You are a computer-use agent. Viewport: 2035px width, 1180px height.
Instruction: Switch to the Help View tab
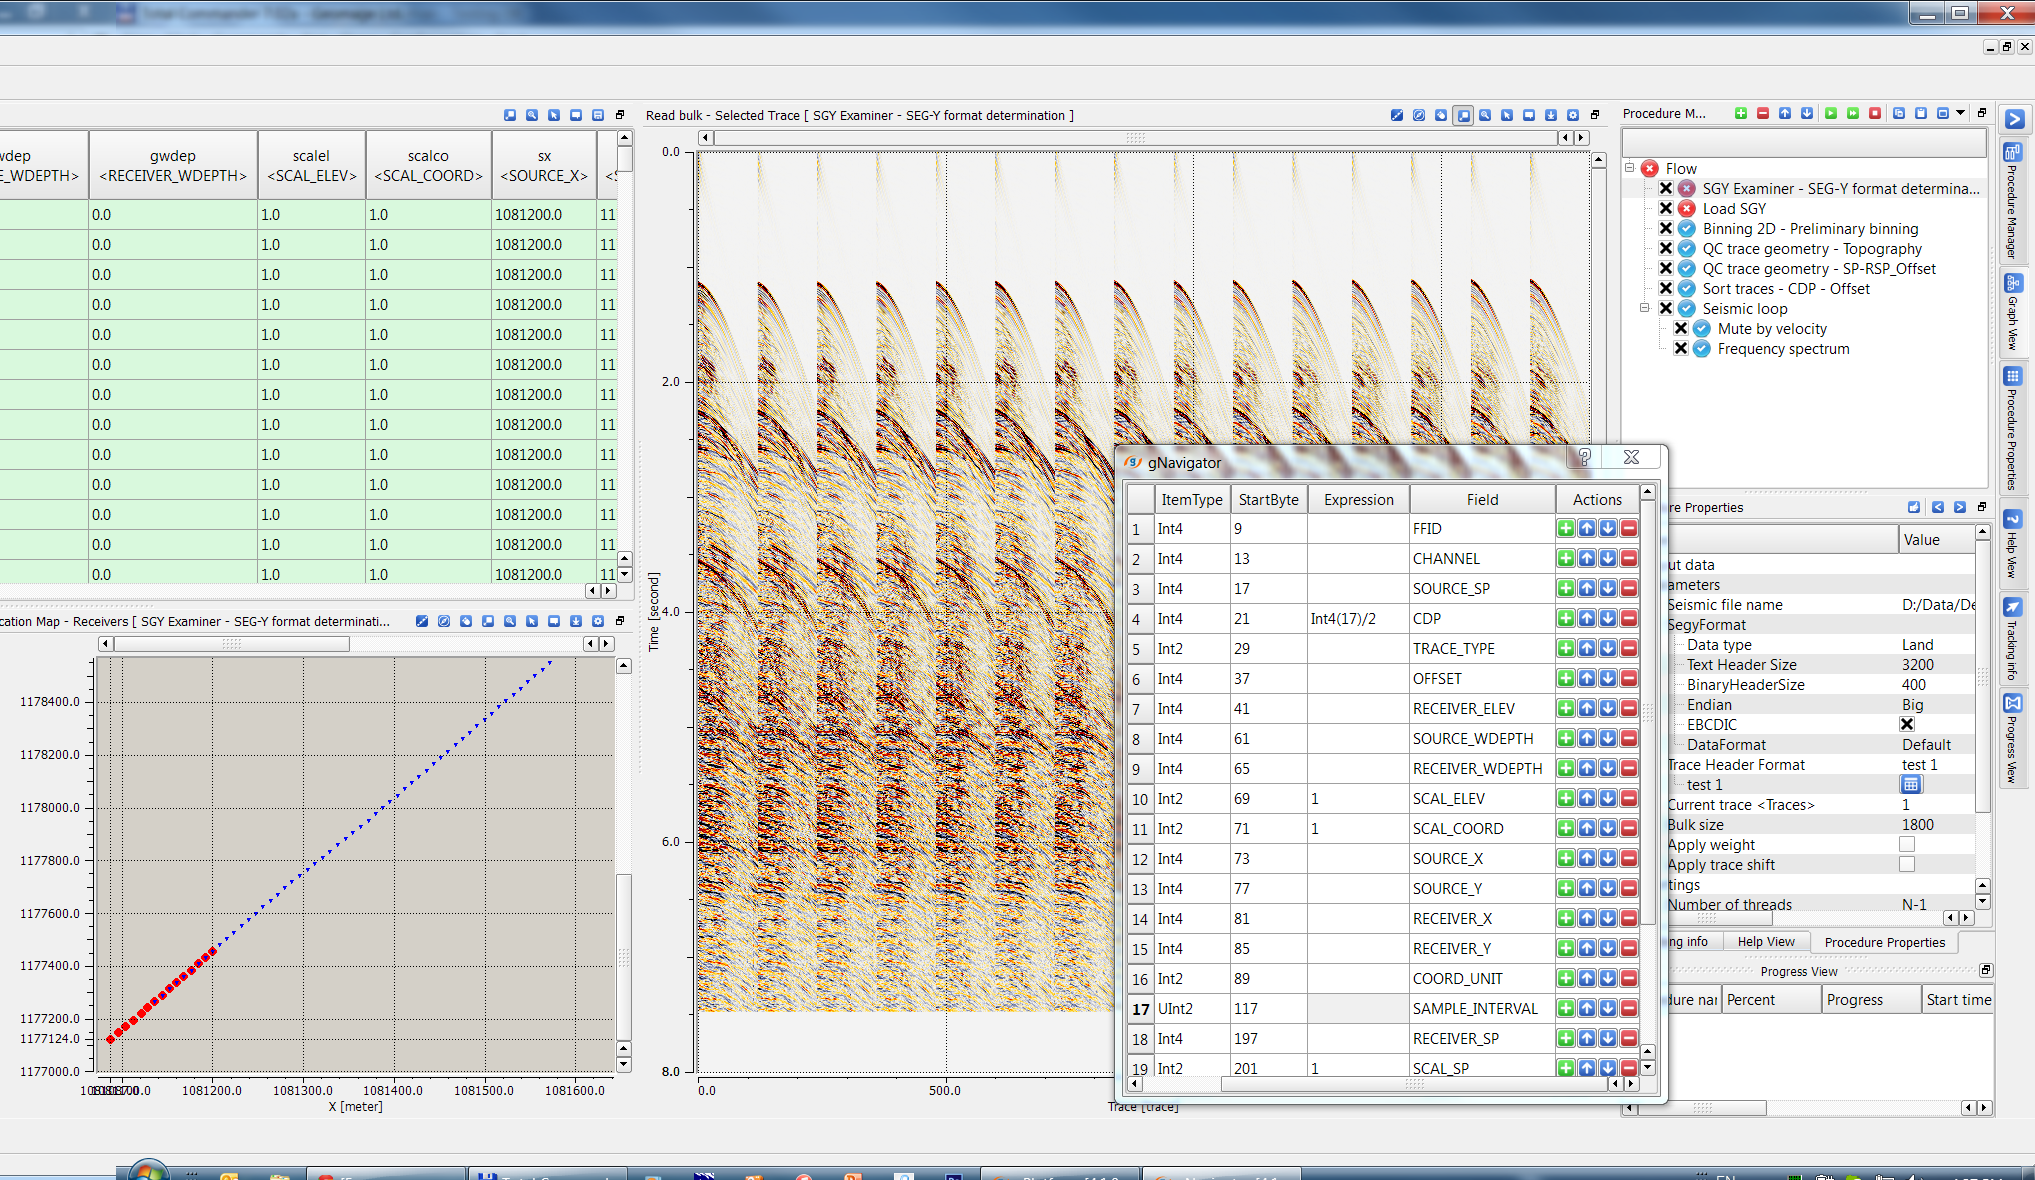pos(1766,942)
